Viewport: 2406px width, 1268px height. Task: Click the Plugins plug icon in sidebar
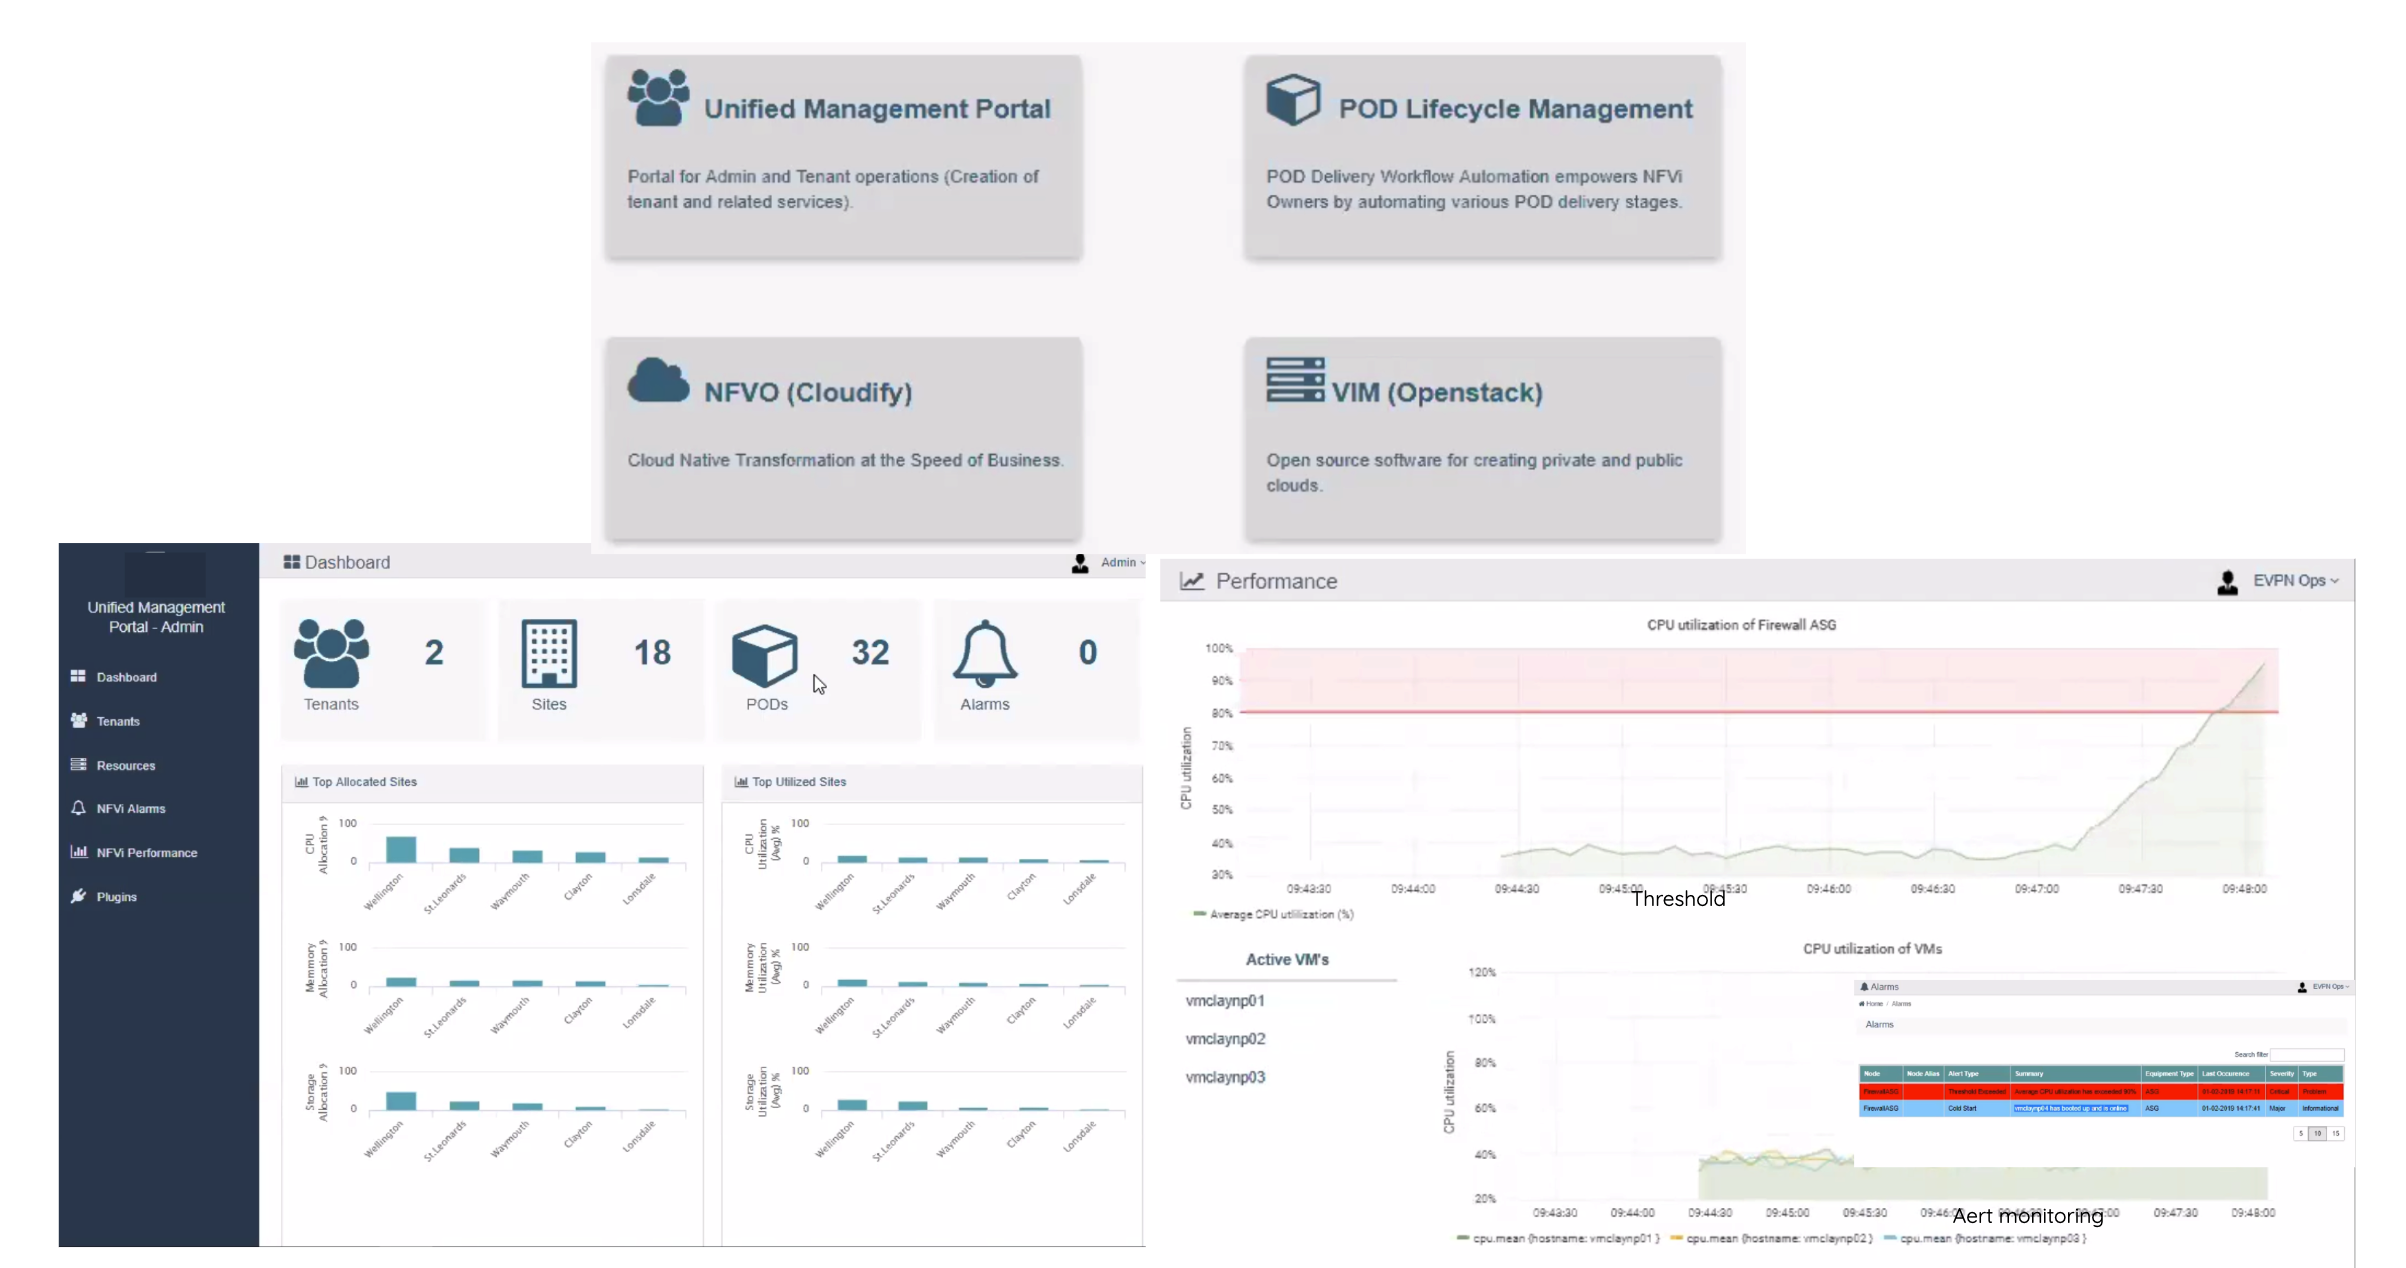pos(78,895)
